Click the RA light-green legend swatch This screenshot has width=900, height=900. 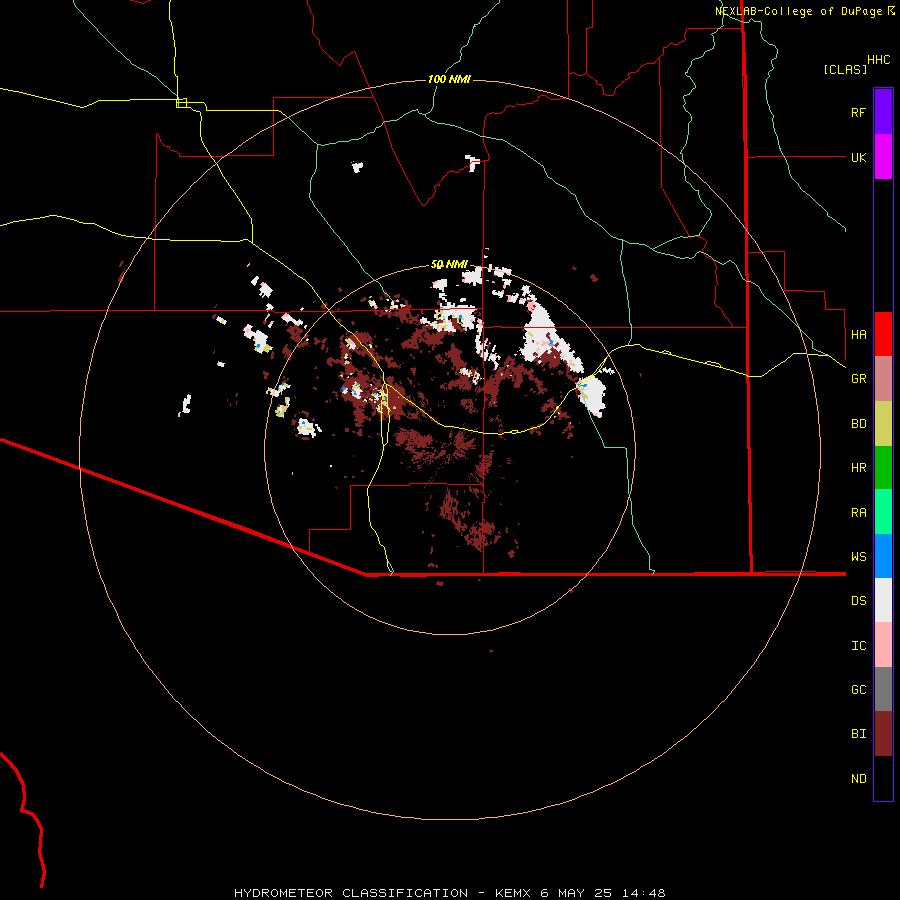(x=883, y=512)
